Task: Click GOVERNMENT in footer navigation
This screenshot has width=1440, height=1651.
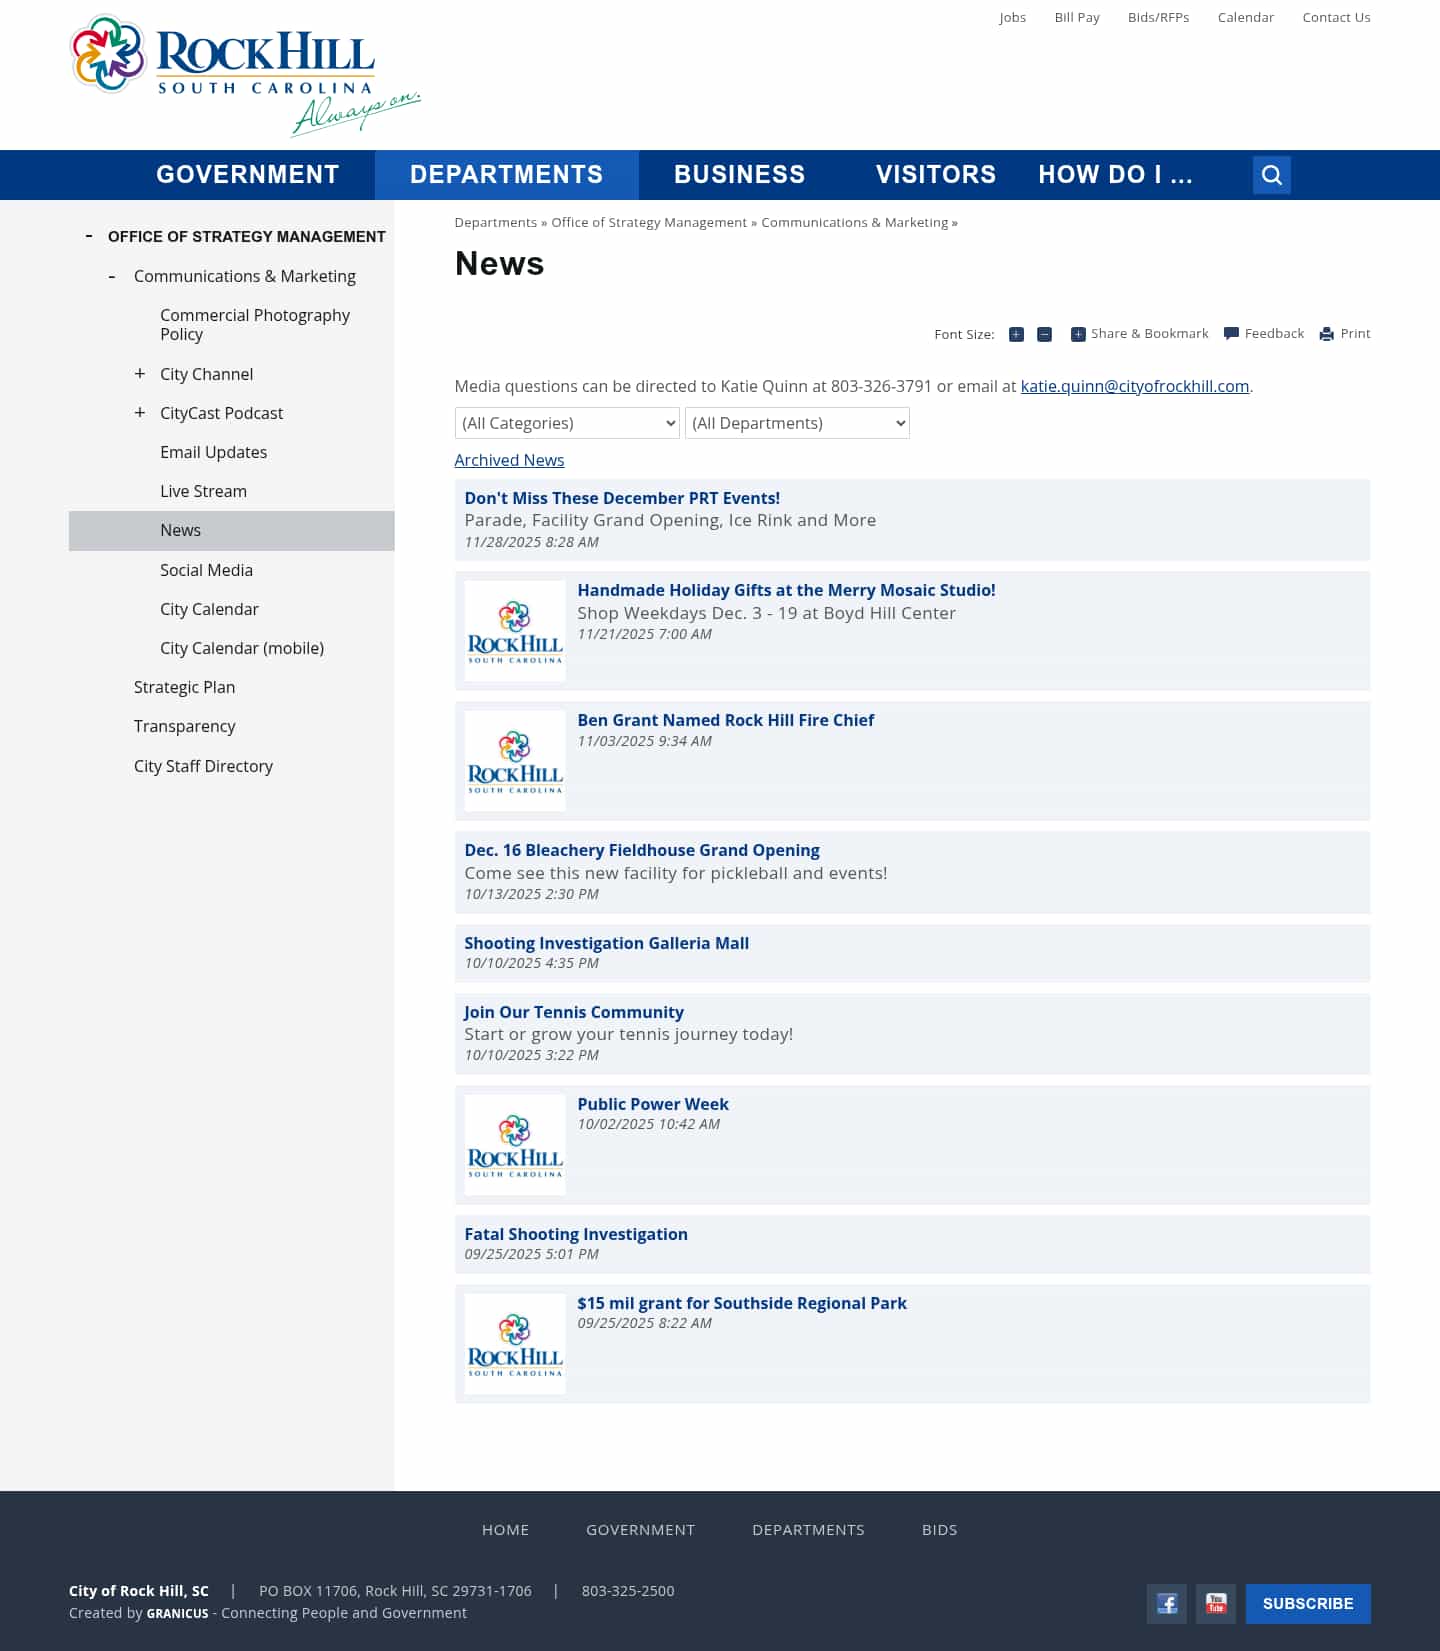Action: point(640,1530)
